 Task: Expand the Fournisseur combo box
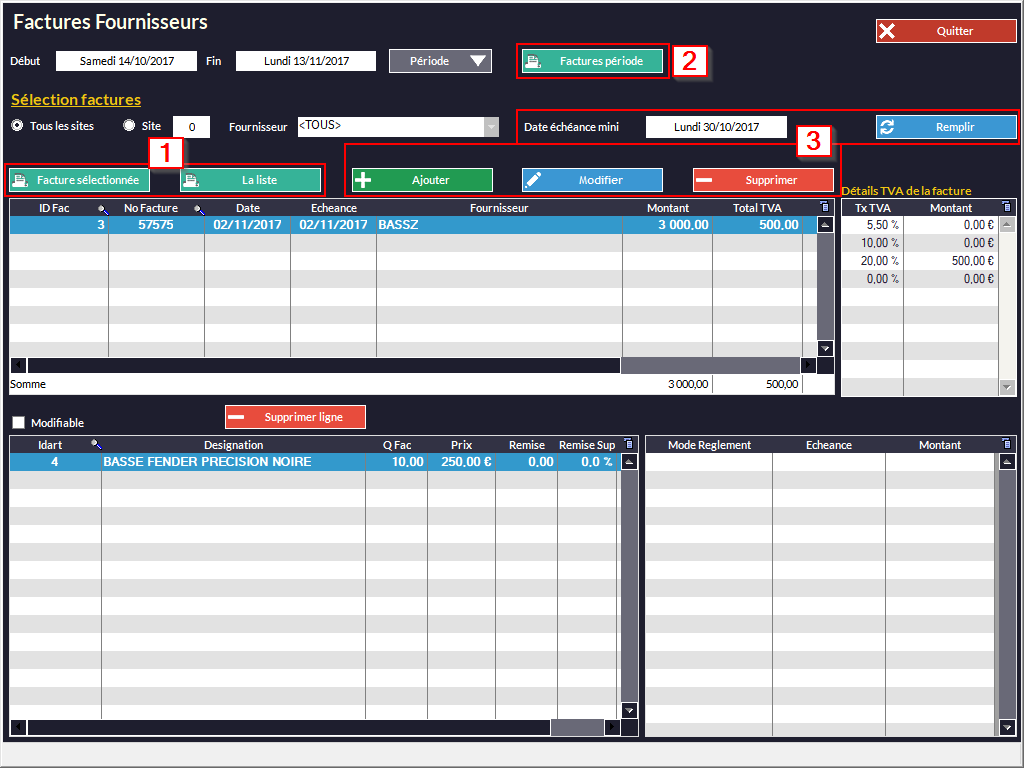tap(491, 127)
